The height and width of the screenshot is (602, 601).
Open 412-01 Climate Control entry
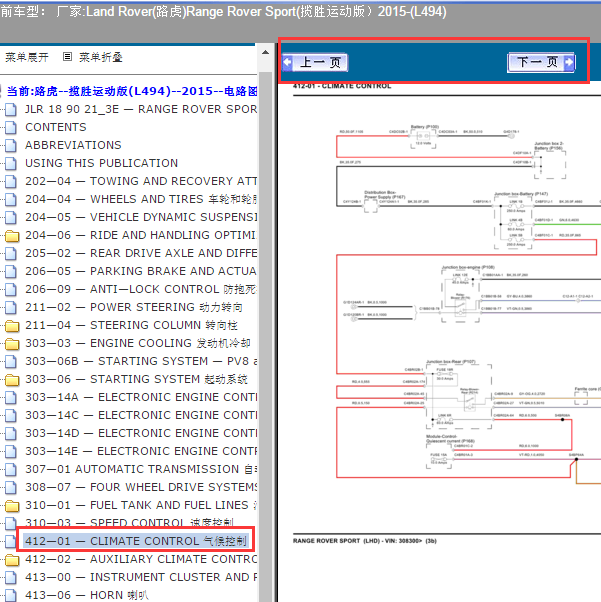(x=136, y=541)
